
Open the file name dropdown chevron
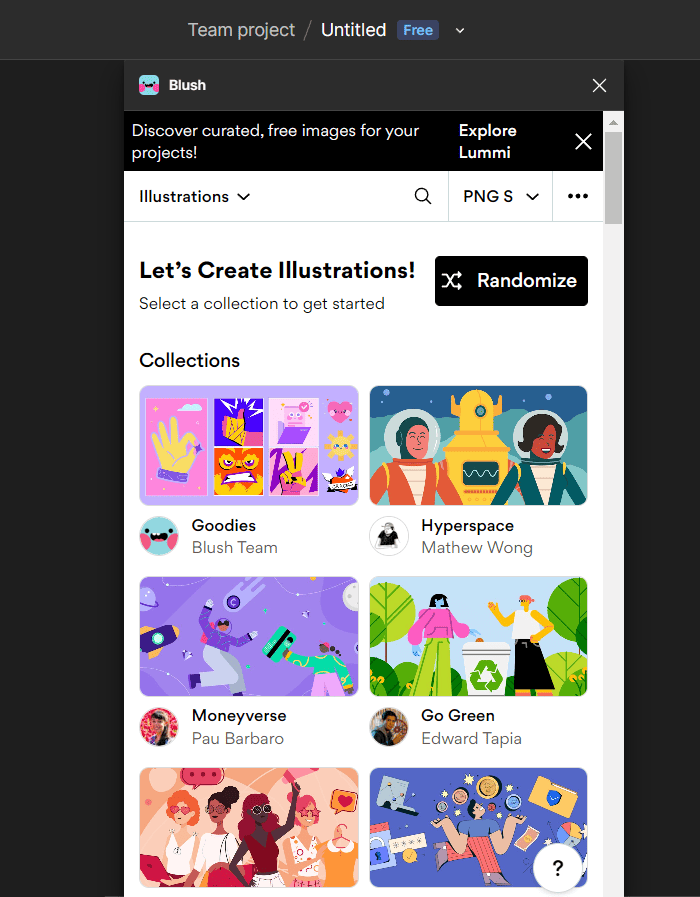point(460,30)
